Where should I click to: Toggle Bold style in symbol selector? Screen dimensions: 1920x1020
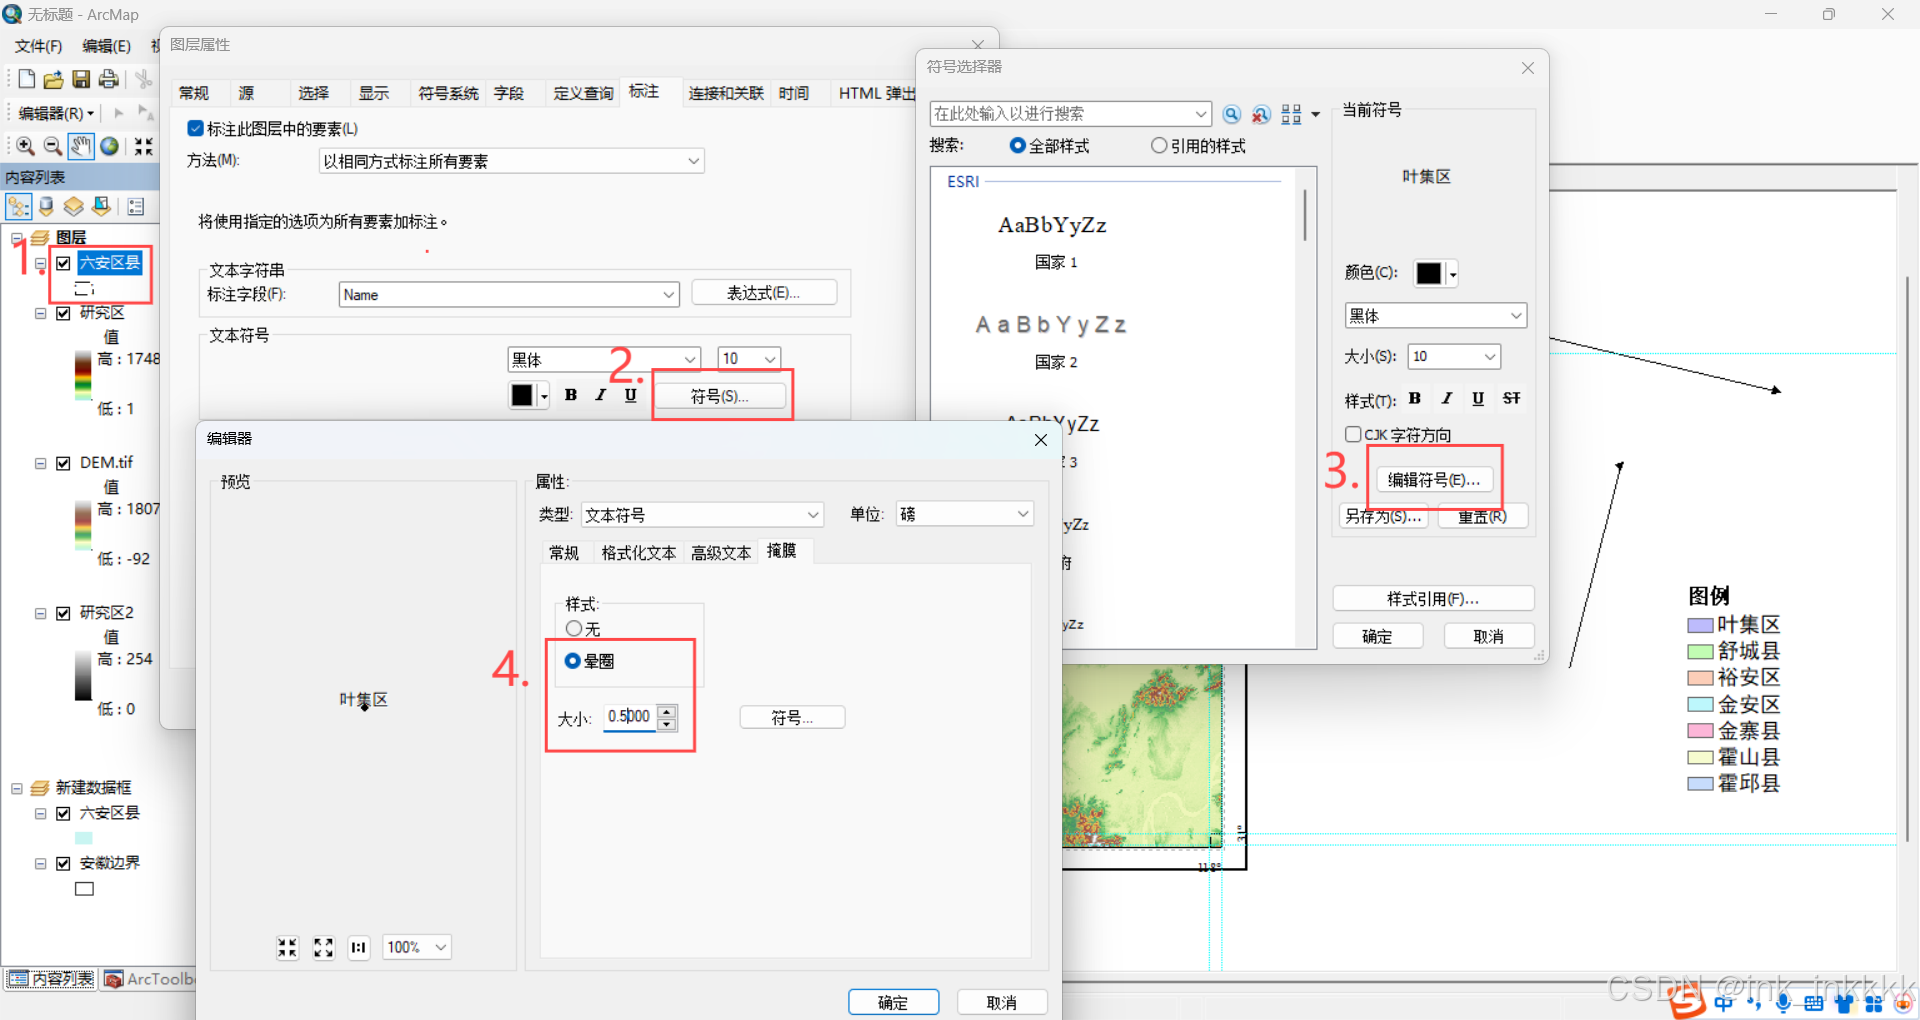click(1415, 398)
